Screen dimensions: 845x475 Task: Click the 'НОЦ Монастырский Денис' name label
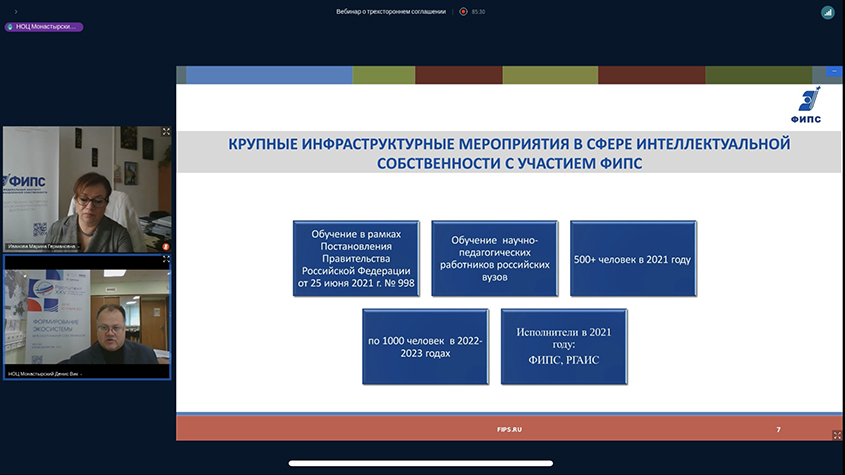45,373
